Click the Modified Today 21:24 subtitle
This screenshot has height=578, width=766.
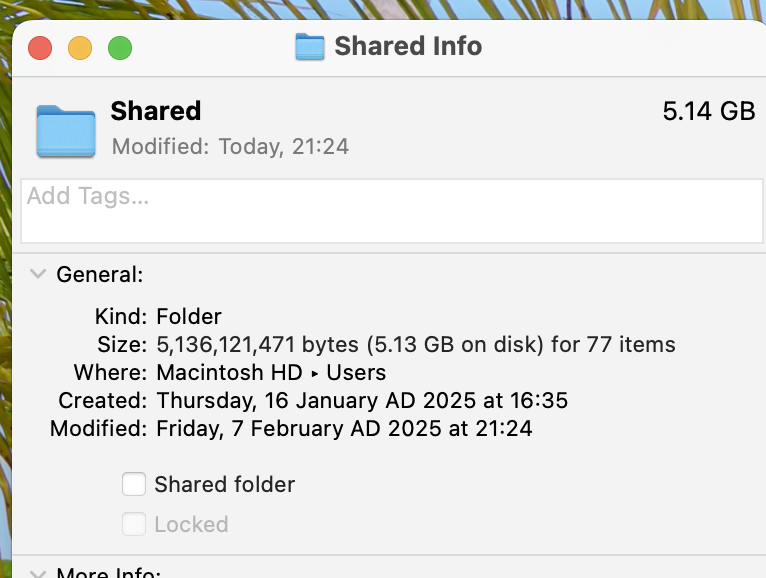(x=230, y=147)
